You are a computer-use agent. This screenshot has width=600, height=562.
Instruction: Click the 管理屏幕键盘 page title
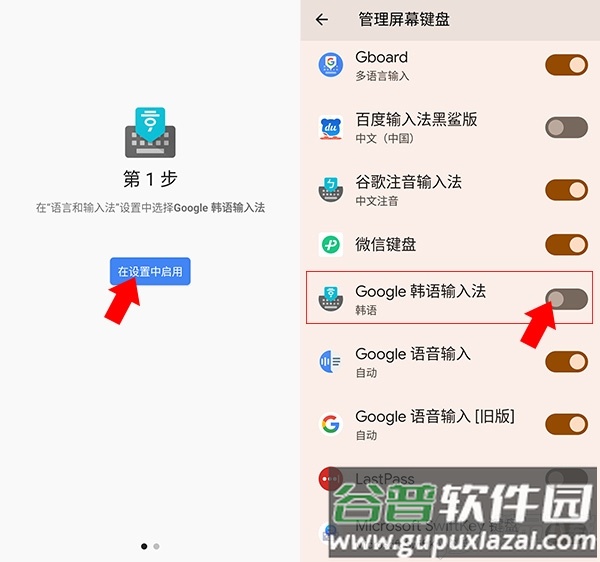coord(404,20)
